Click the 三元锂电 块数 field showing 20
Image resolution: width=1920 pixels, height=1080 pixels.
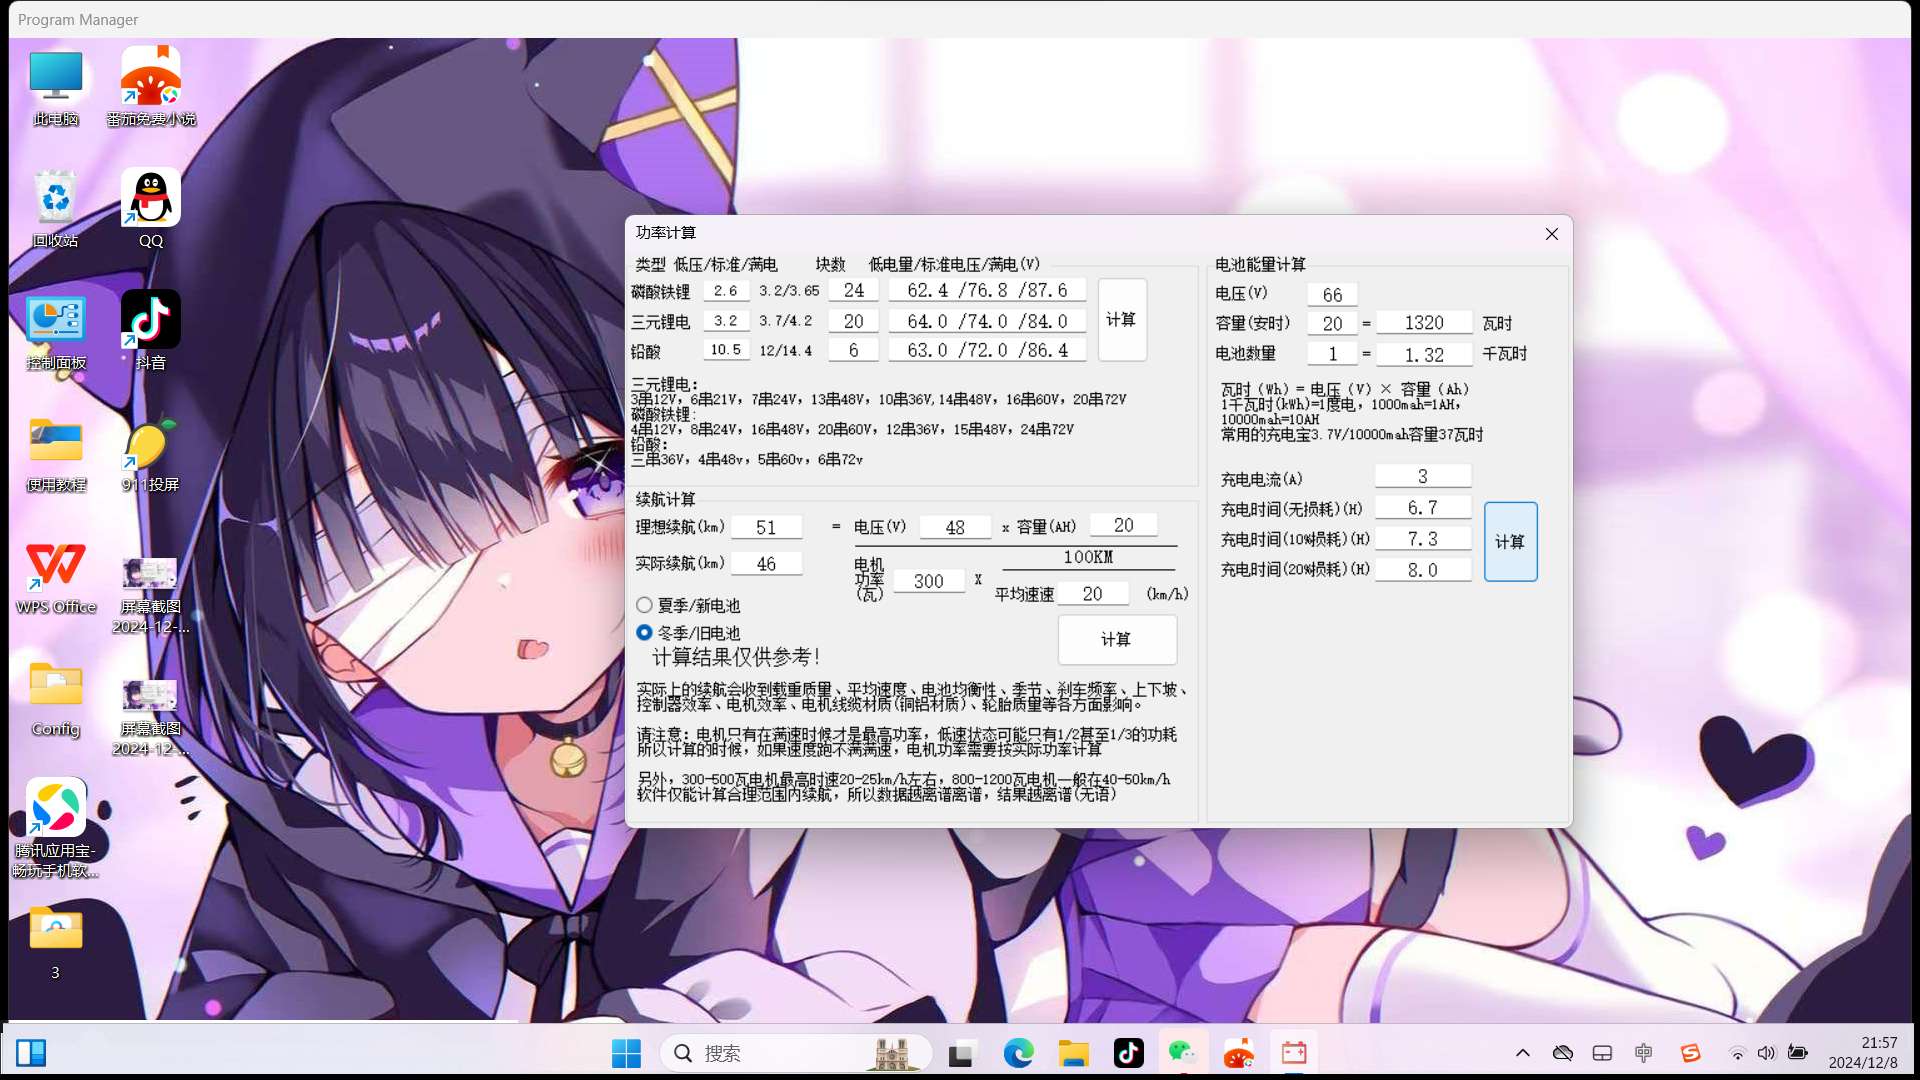tap(854, 321)
